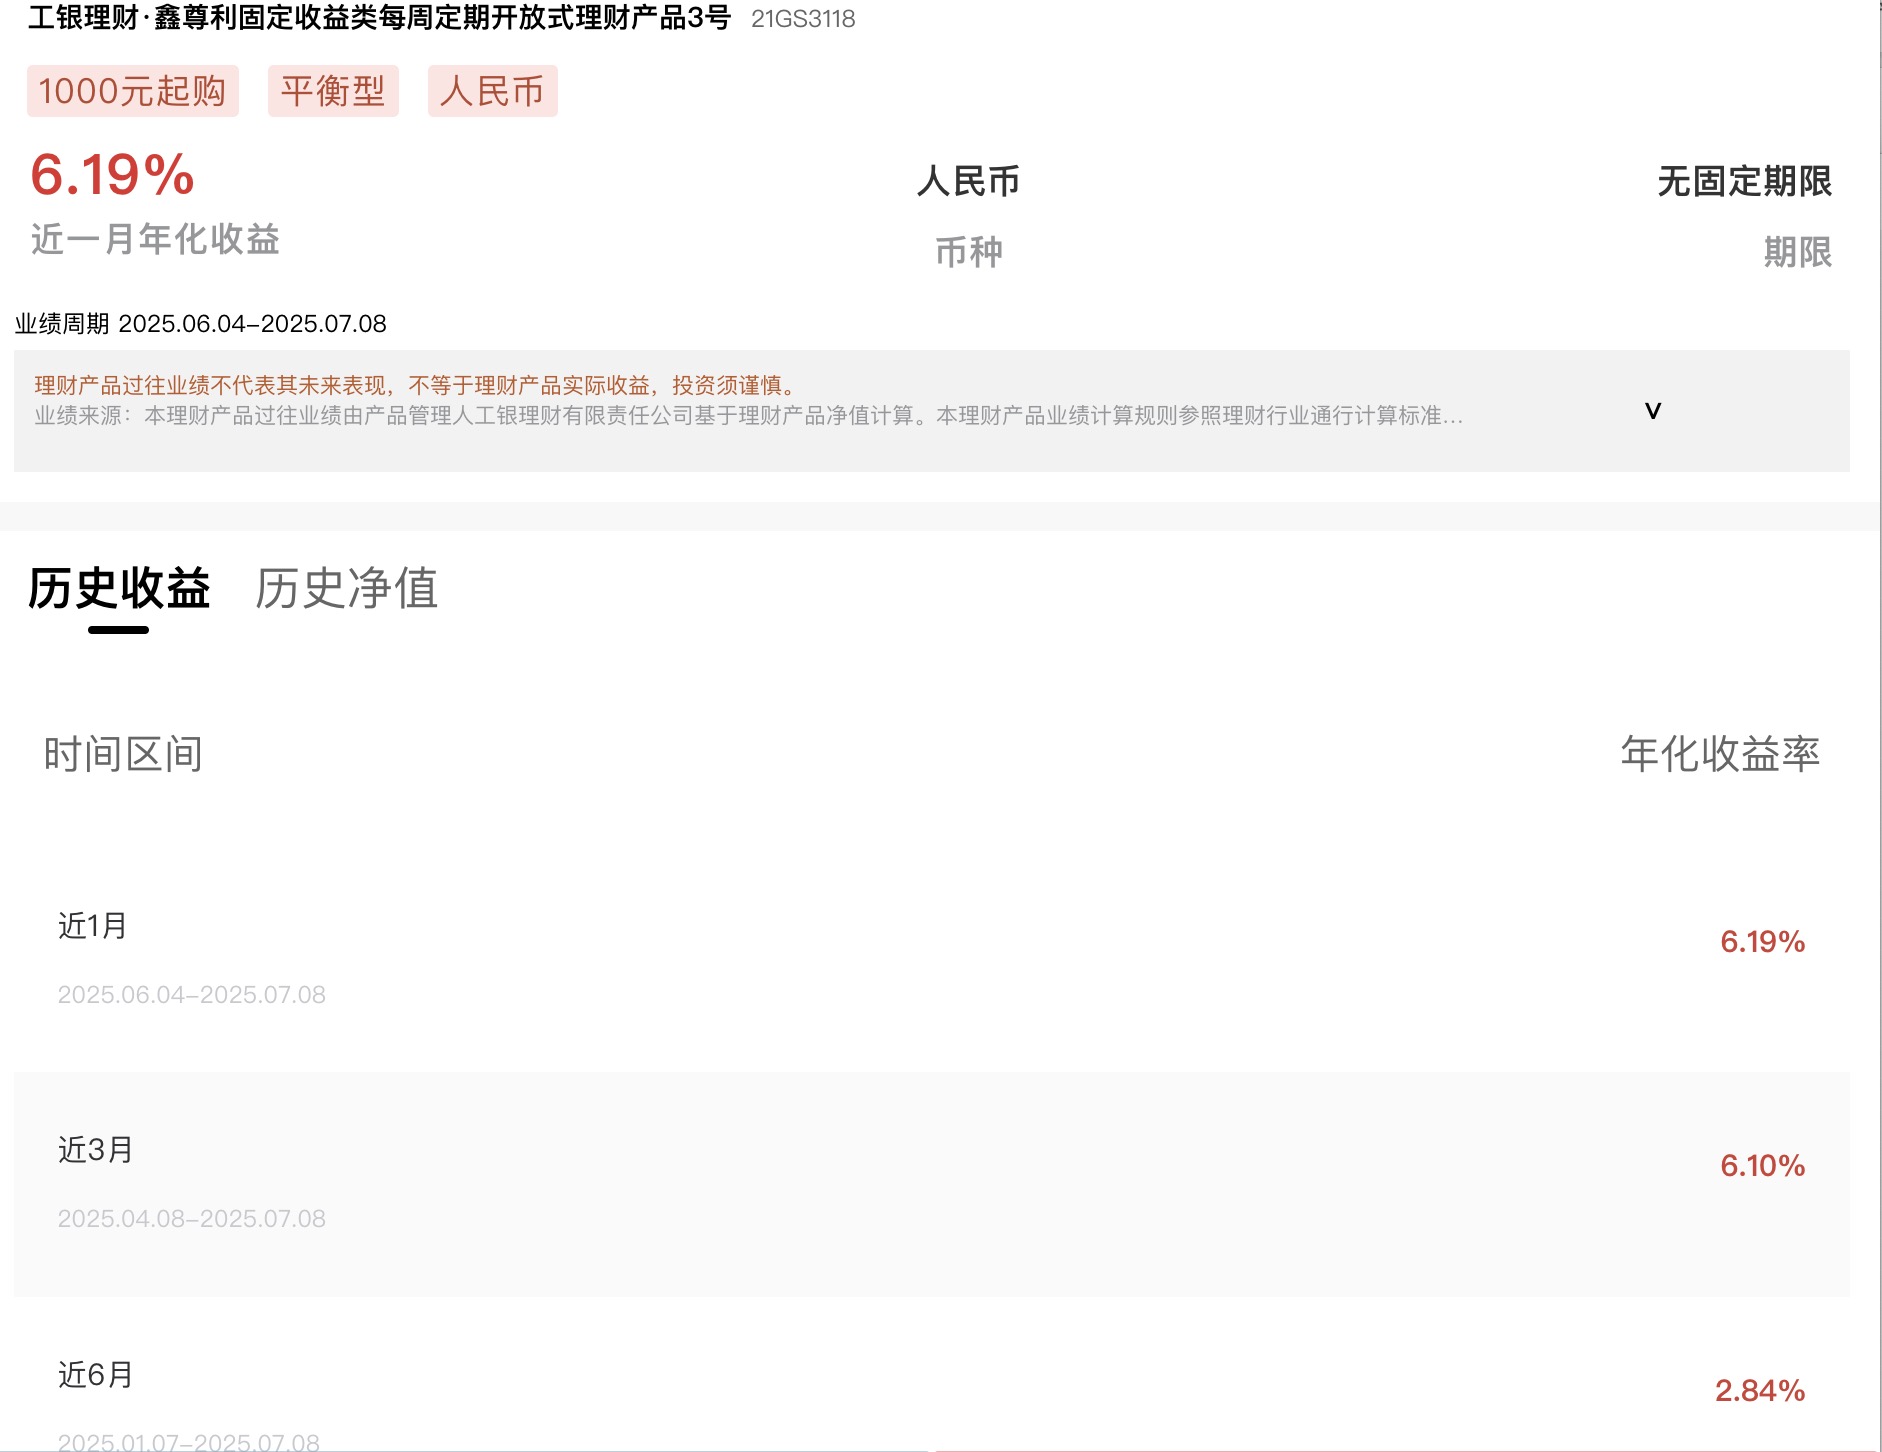Select the 平衡型 tag
The width and height of the screenshot is (1882, 1452).
pos(334,91)
